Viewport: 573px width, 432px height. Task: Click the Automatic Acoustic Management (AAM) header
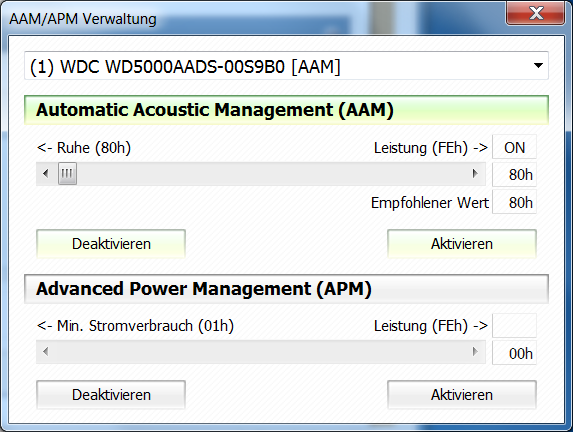point(286,110)
